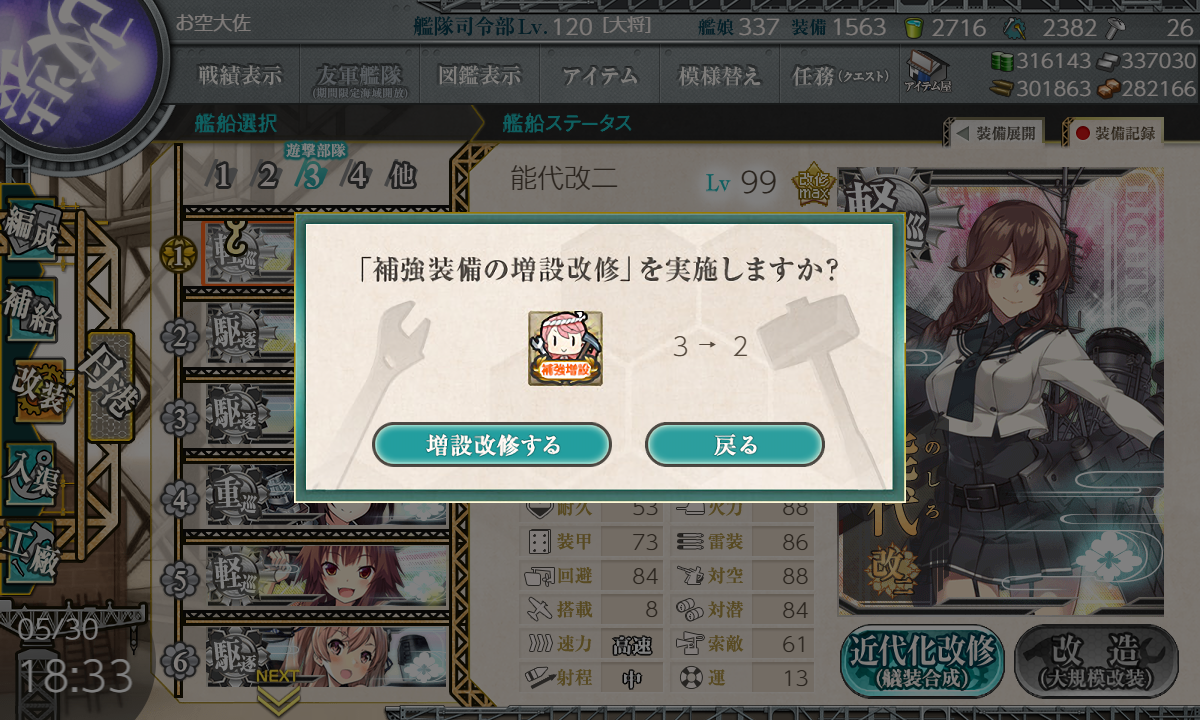Toggle the 装備記録 record button
Screen dimensions: 1200x720
click(1113, 133)
